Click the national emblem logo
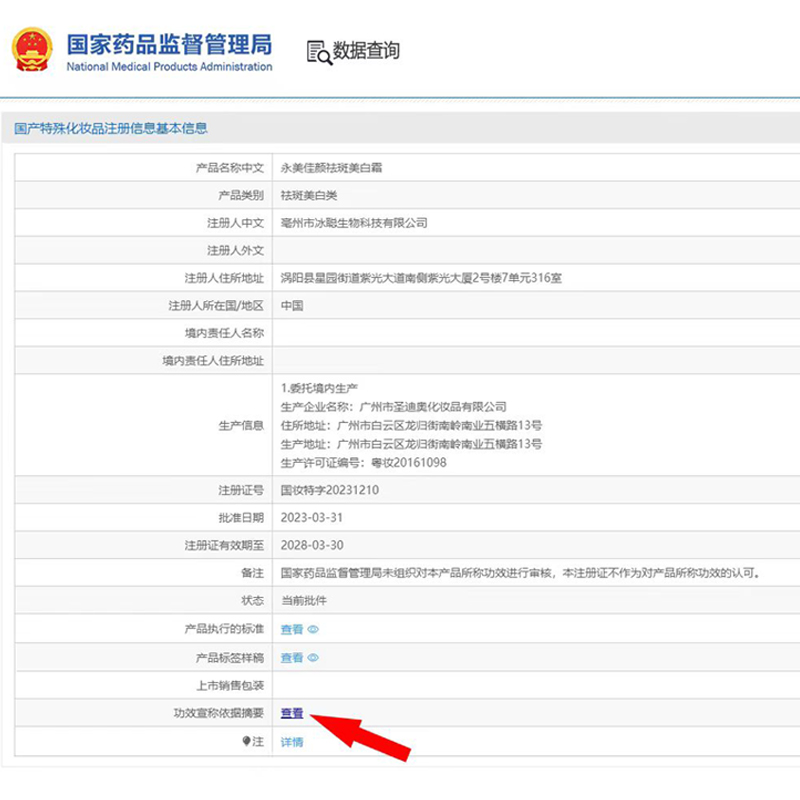 [x=32, y=49]
